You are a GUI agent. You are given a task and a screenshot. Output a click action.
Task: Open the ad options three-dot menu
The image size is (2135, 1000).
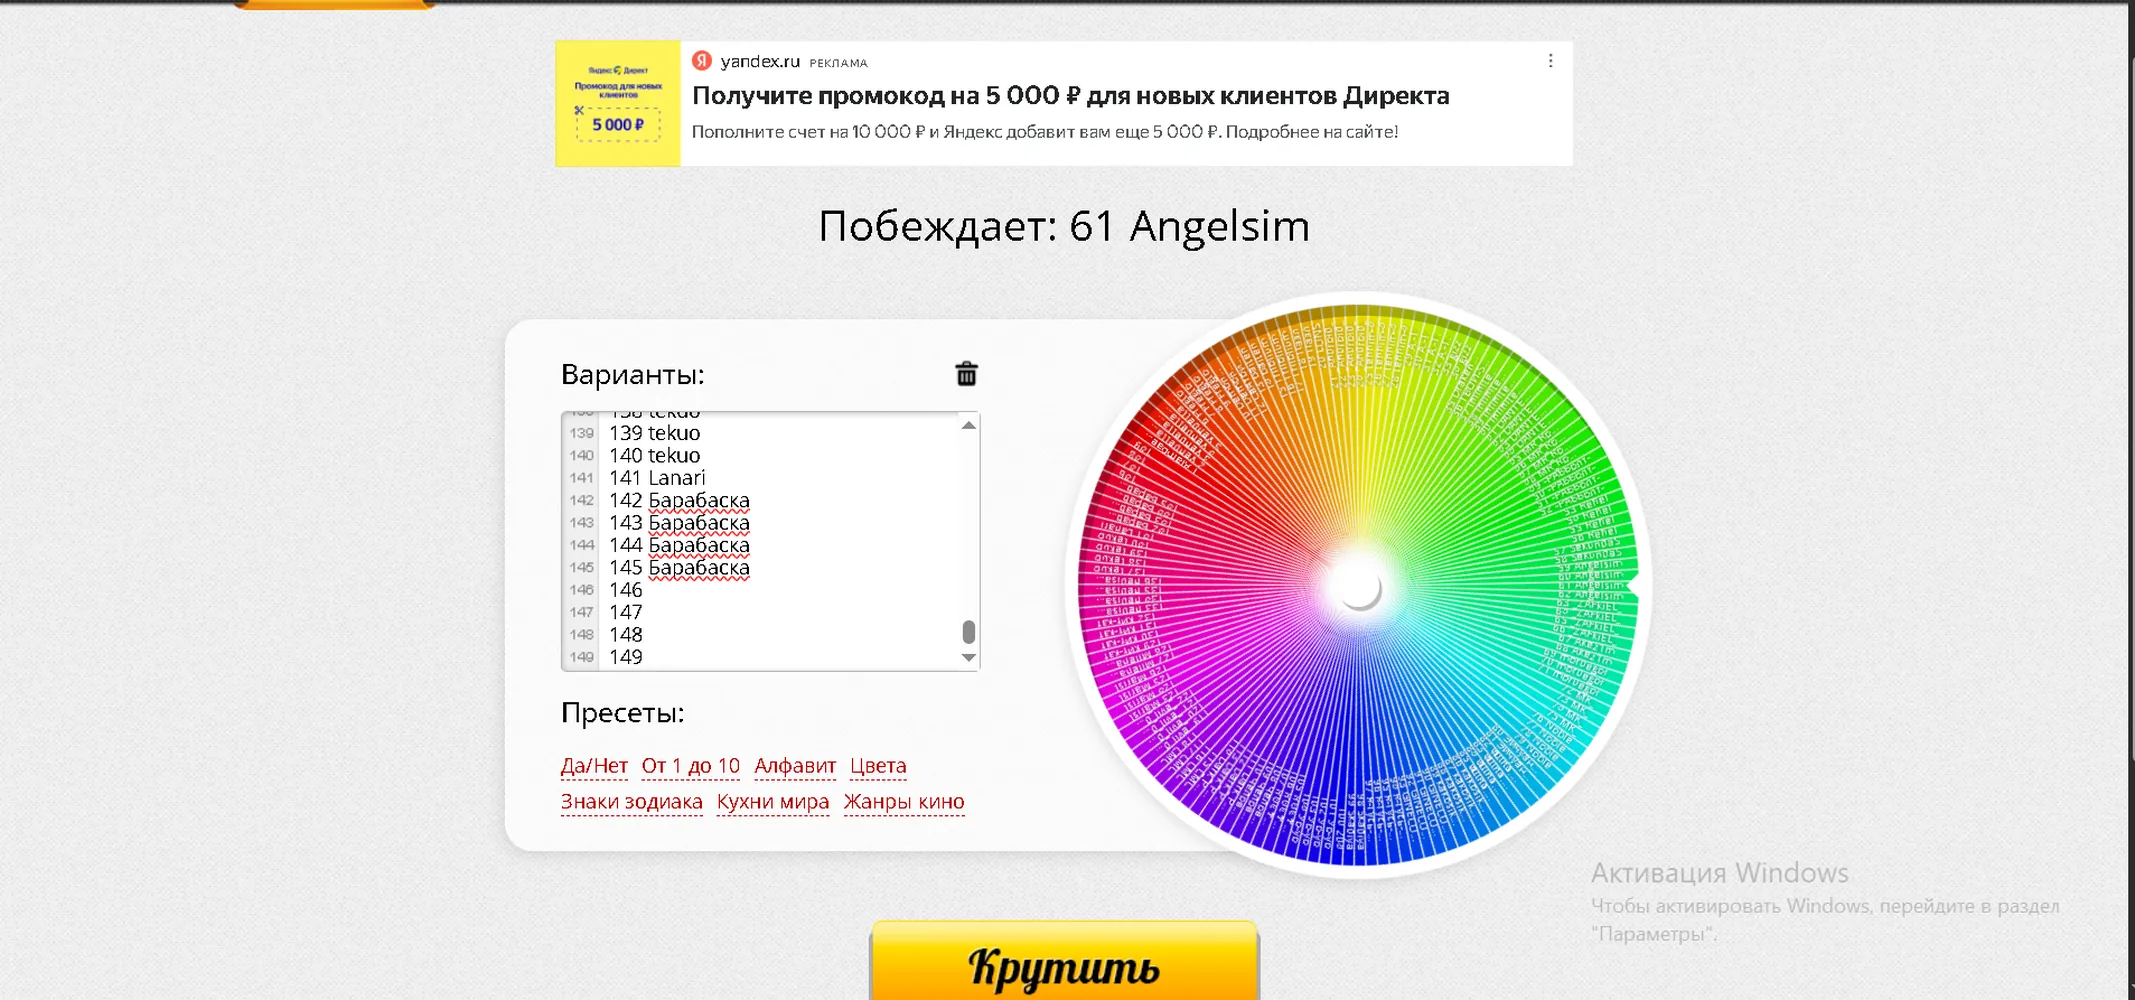tap(1550, 61)
